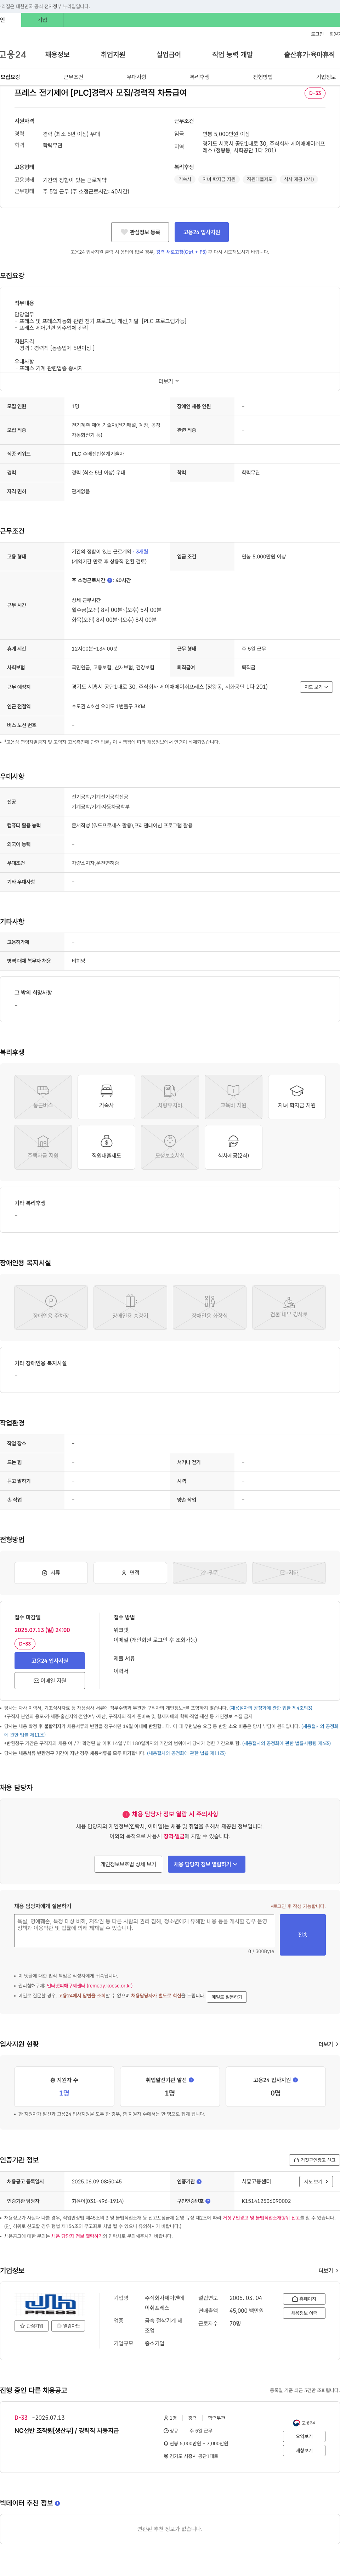340x2576 pixels.
Task: Click the 장애인용 화장실 facility icon
Action: 209,1307
